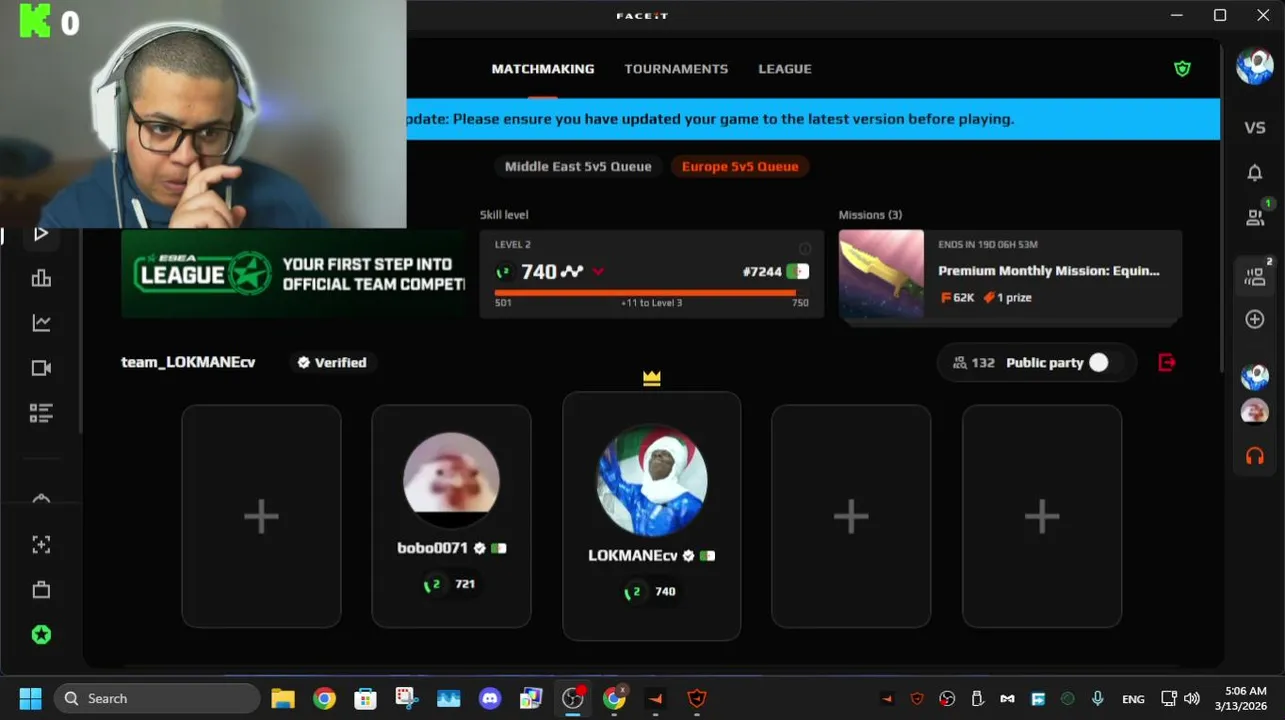
Task: Open File Explorer from the taskbar
Action: [283, 698]
